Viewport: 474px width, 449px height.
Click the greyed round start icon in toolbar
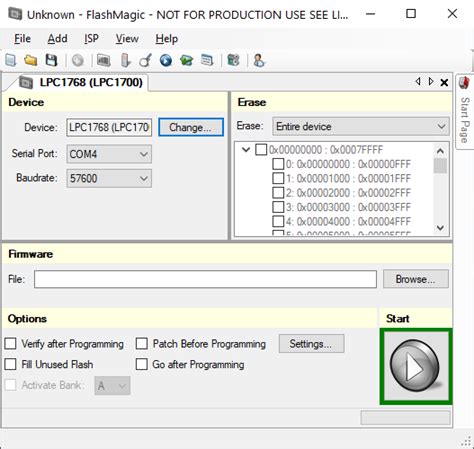point(78,61)
